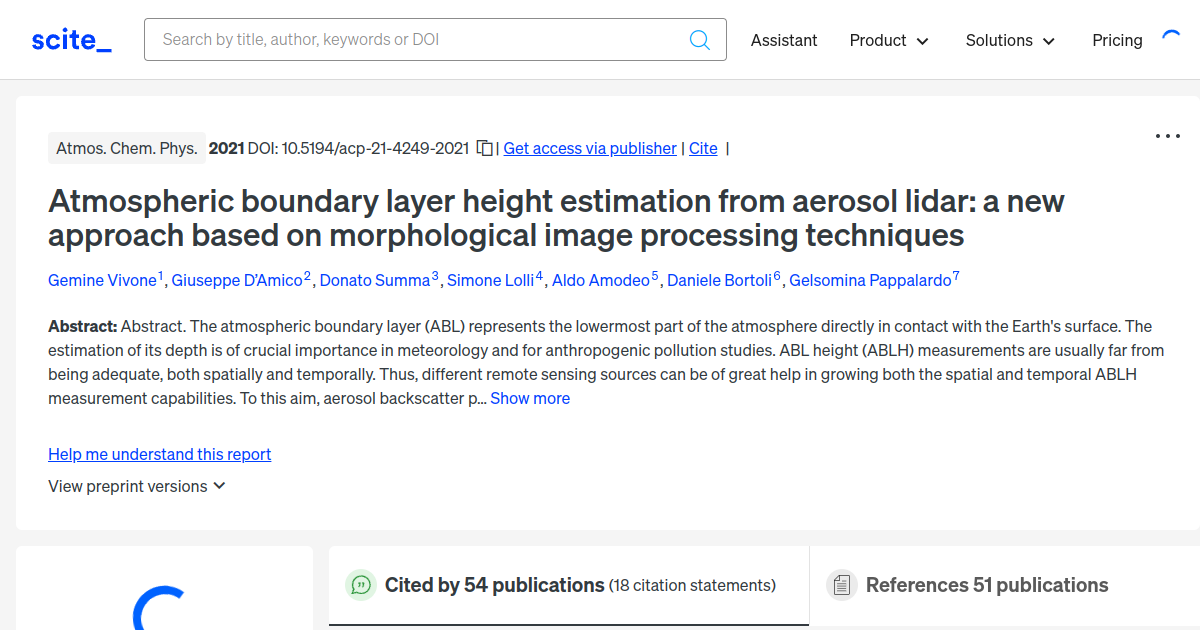
Task: Expand the Product dropdown
Action: (x=888, y=40)
